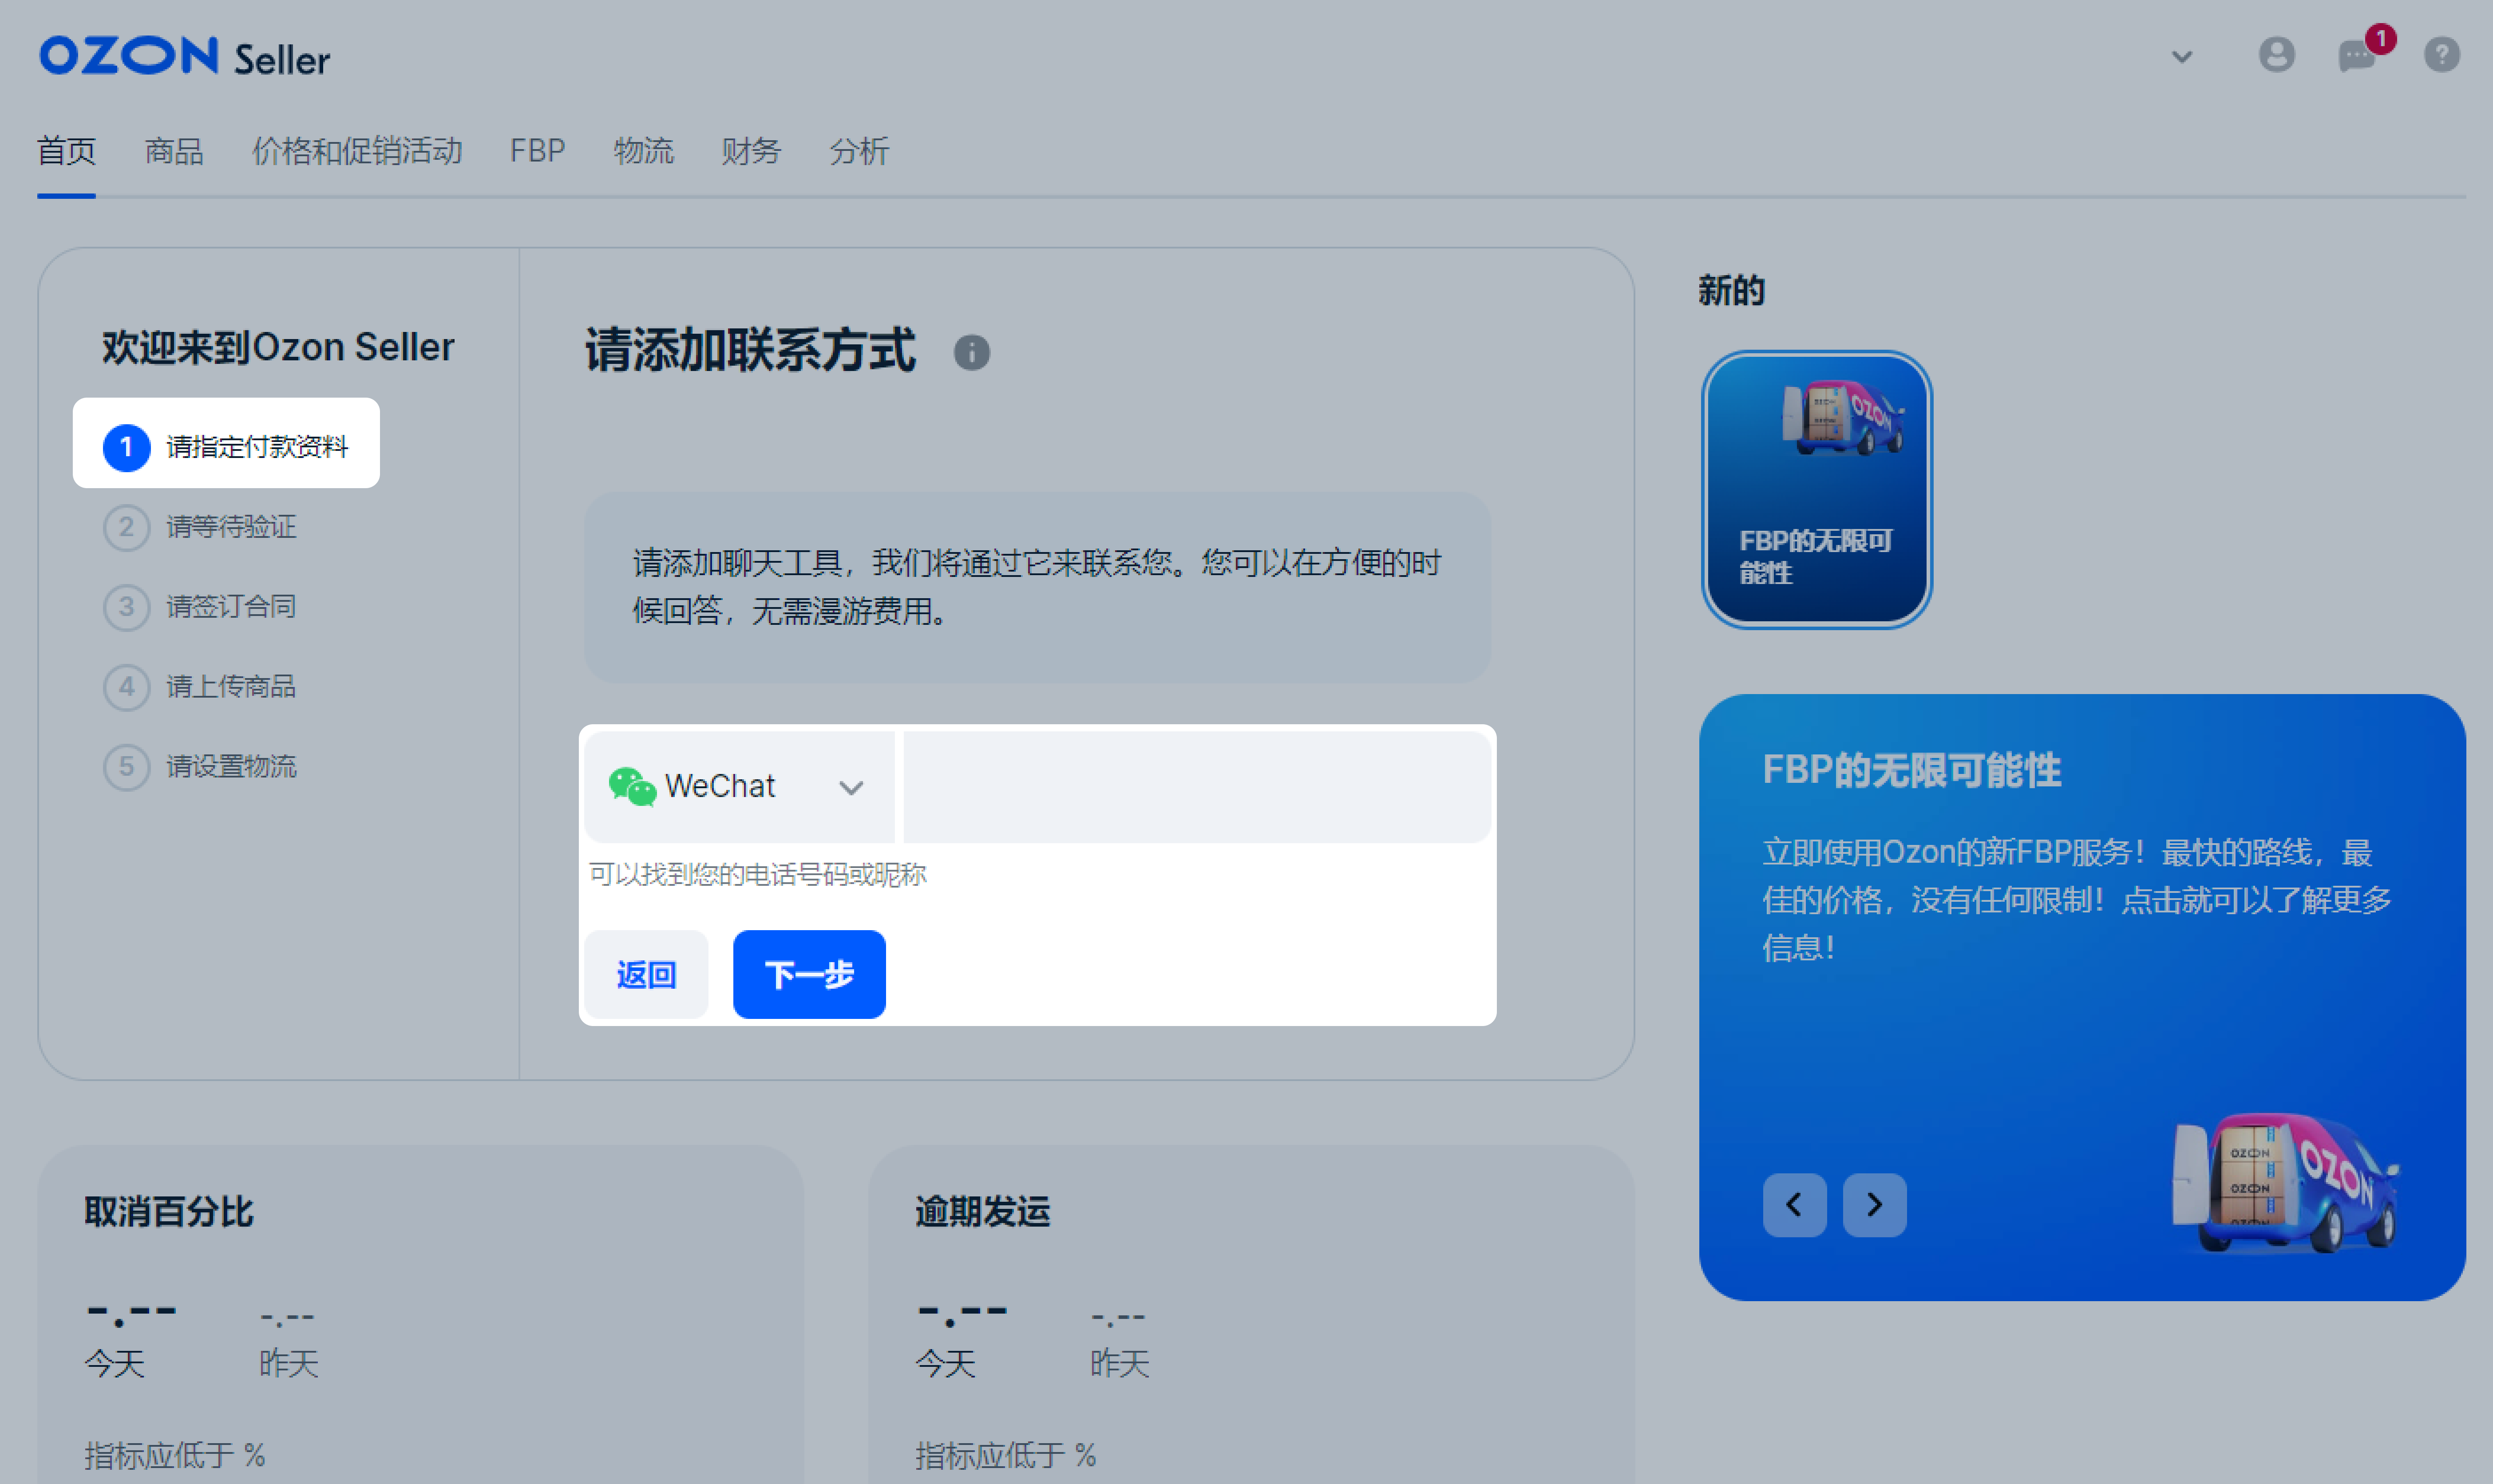
Task: Select step 请上传商品
Action: pyautogui.click(x=230, y=687)
